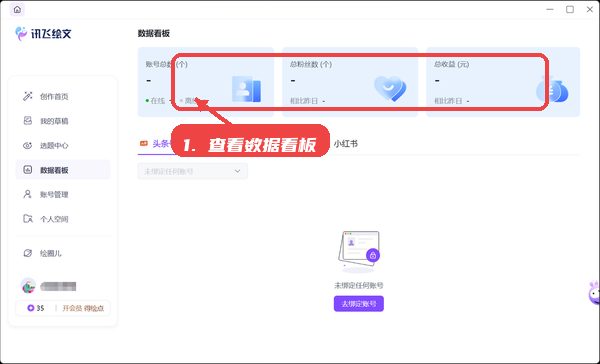600x364 pixels.
Task: Click 相比昨日 in the 总收益 card
Action: tap(448, 101)
